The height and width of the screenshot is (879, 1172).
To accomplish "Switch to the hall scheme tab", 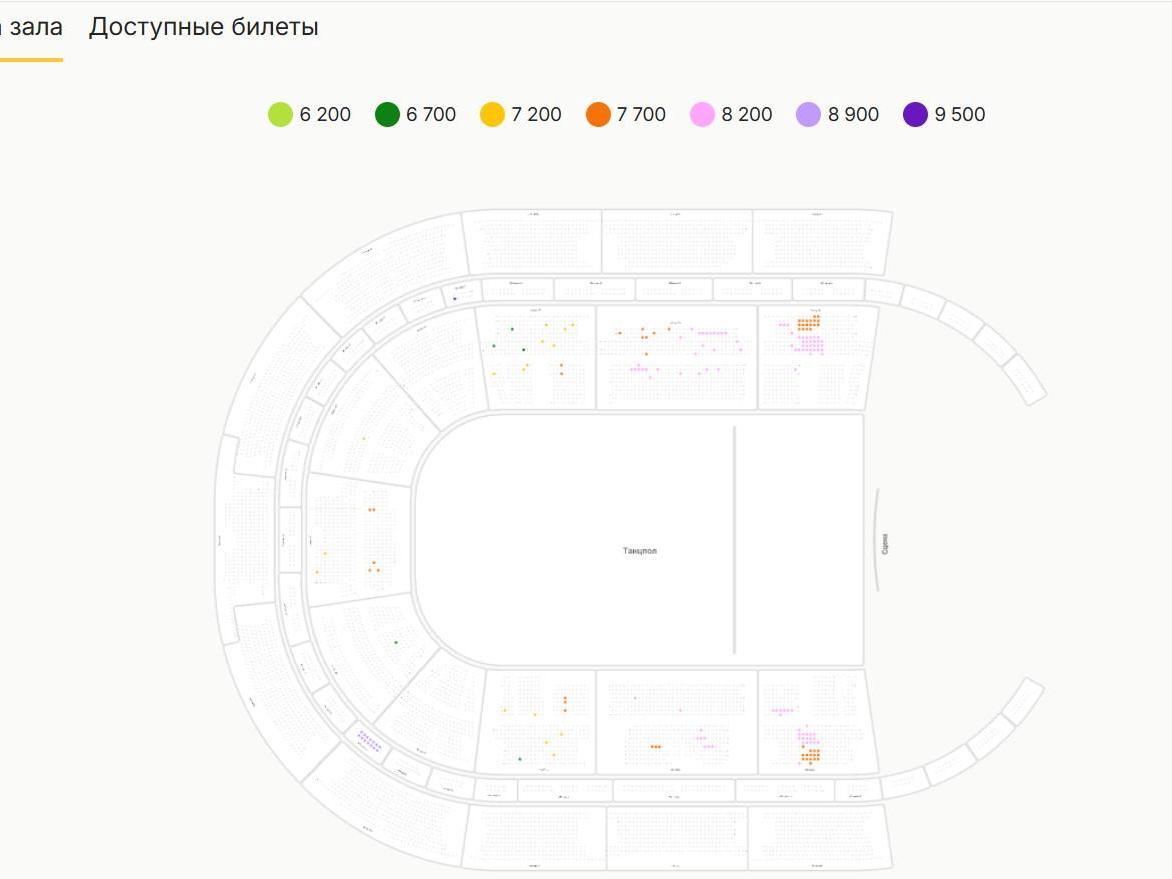I will [30, 27].
